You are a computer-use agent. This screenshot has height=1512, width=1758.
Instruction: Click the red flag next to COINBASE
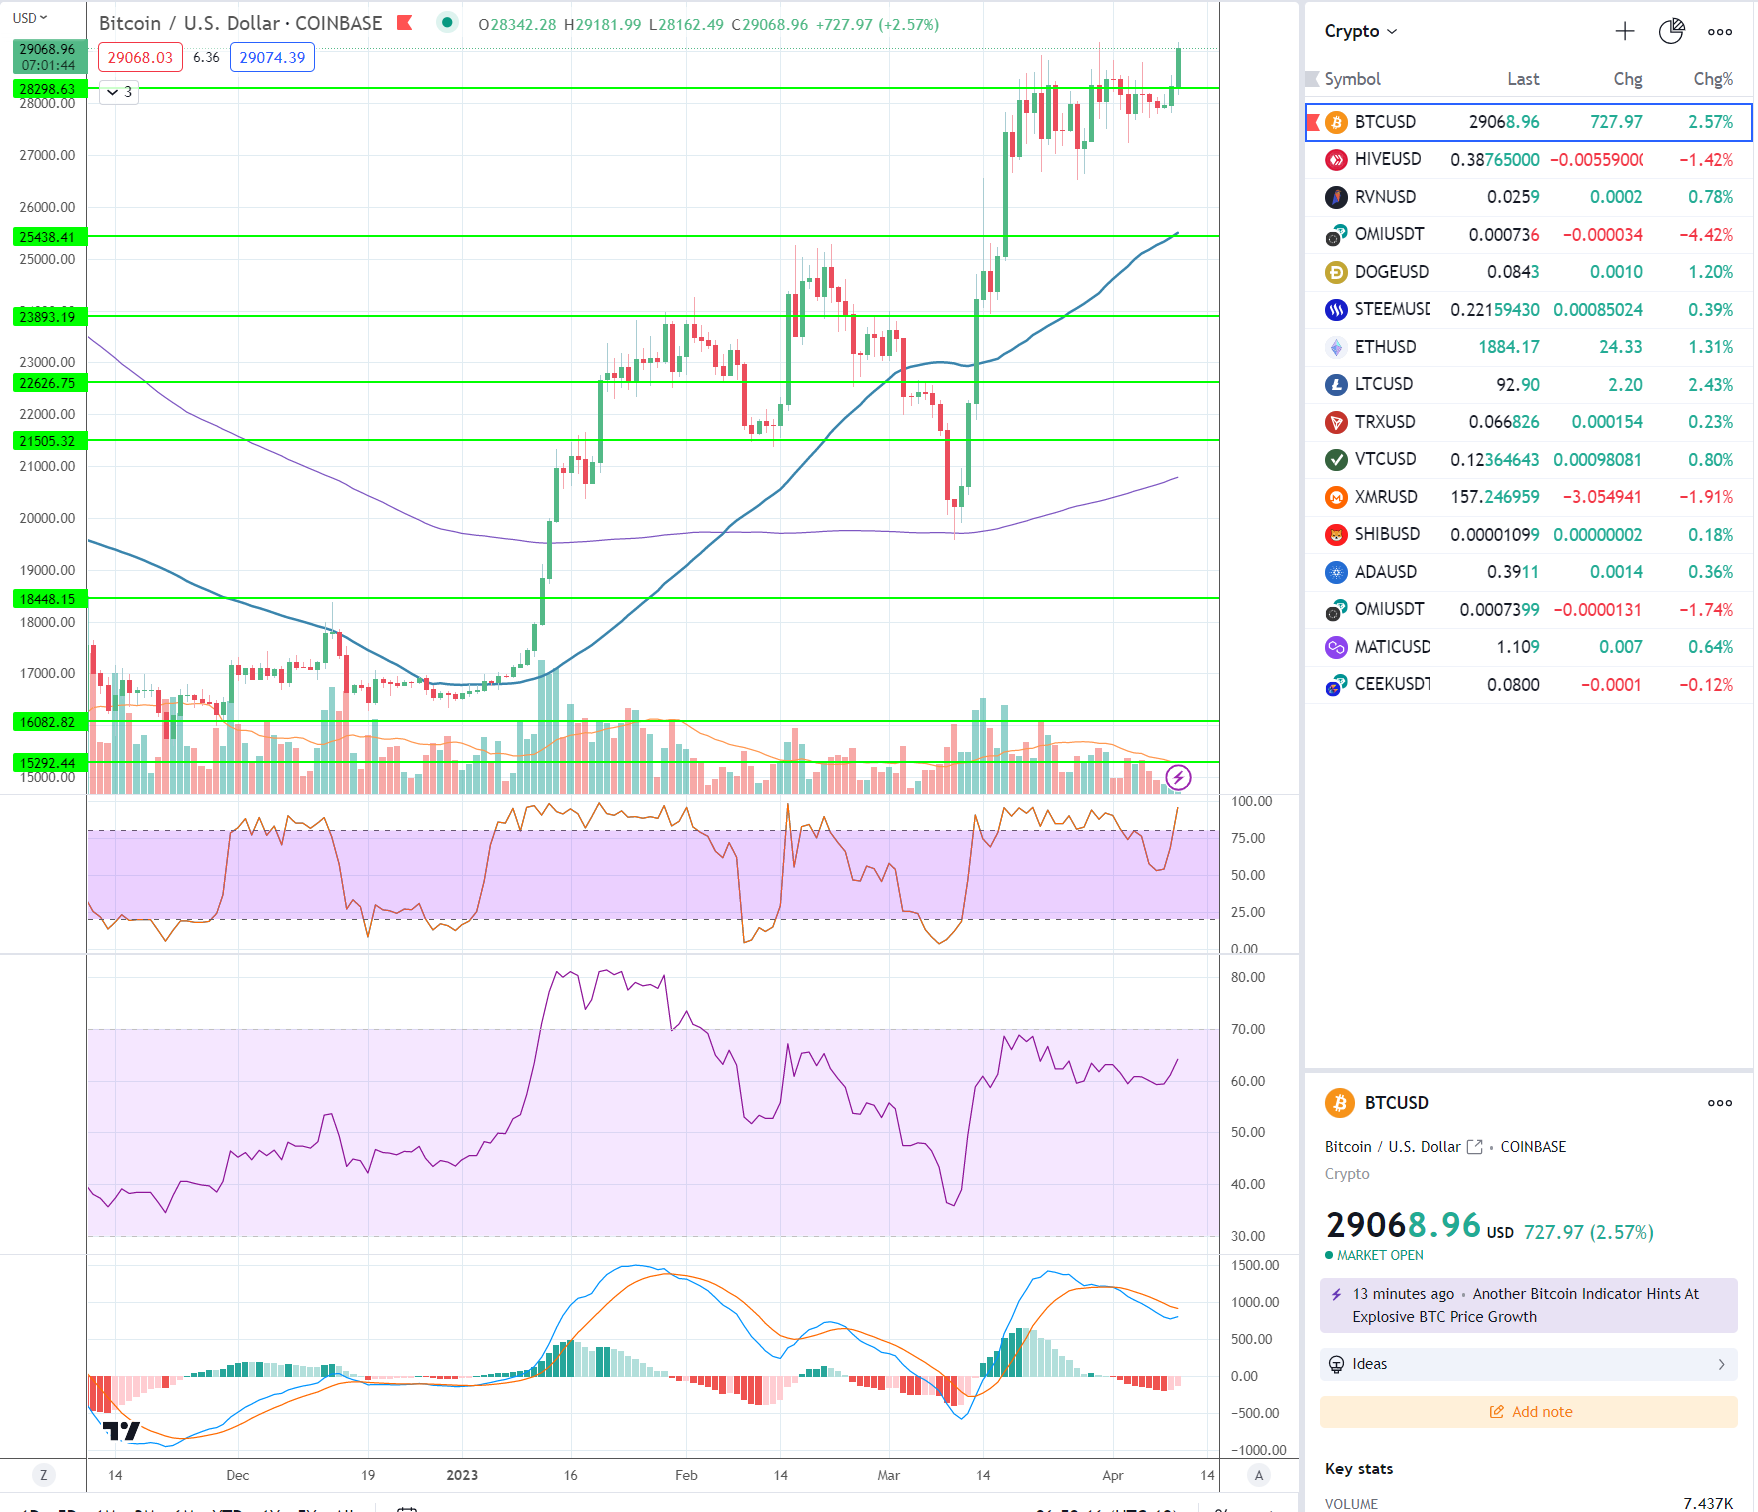click(x=405, y=23)
